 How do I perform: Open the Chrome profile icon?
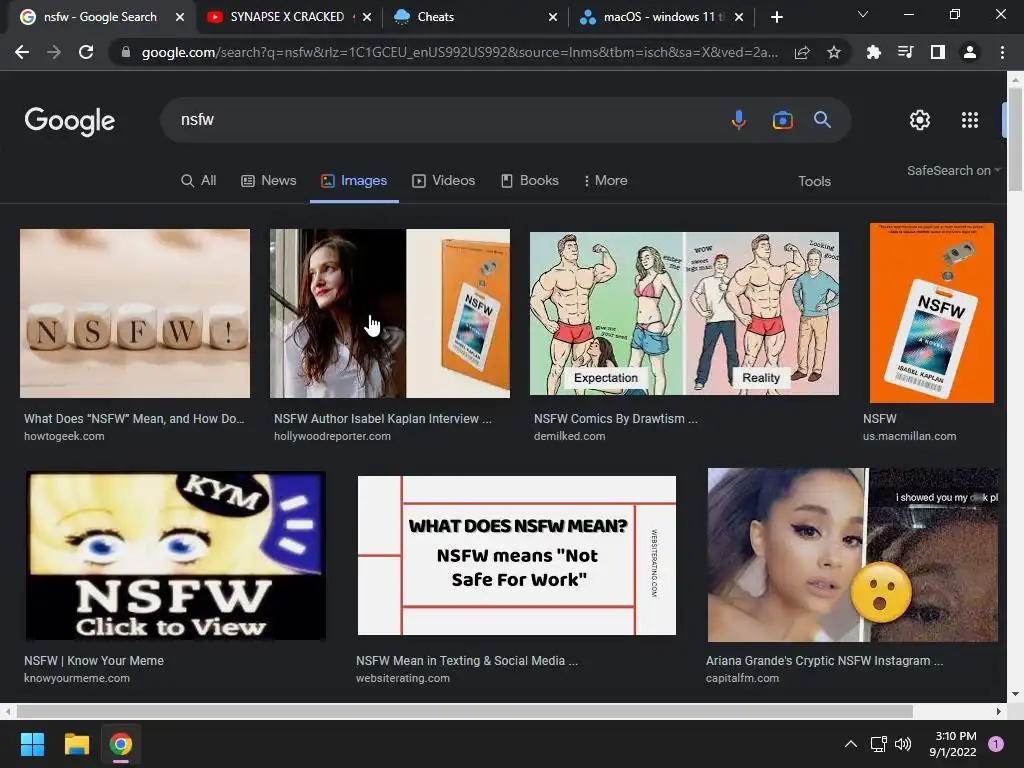click(x=970, y=52)
